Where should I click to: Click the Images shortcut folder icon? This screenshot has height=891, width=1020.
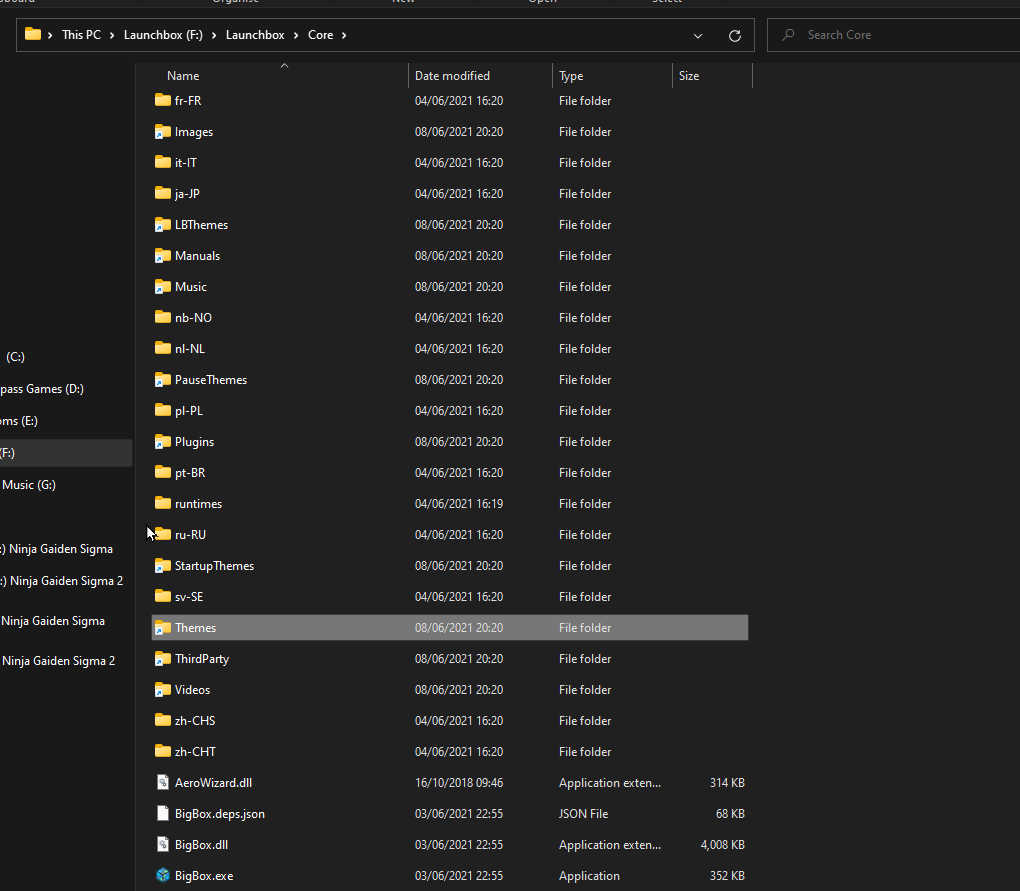click(x=163, y=131)
